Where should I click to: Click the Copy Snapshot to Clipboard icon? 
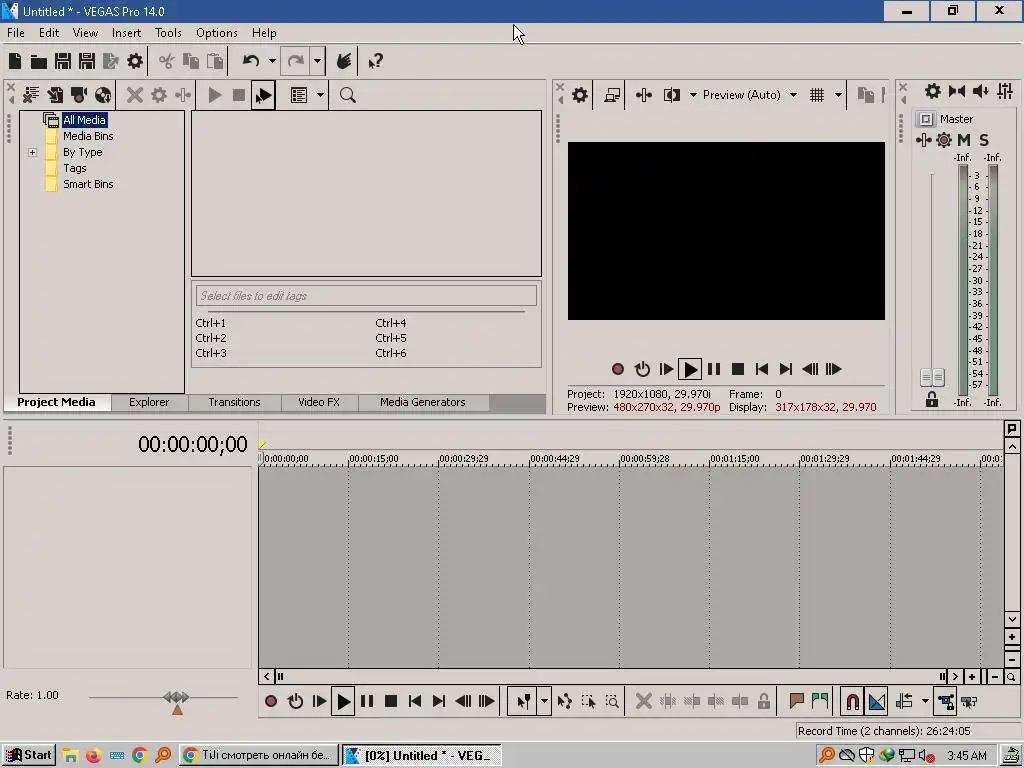tap(866, 95)
